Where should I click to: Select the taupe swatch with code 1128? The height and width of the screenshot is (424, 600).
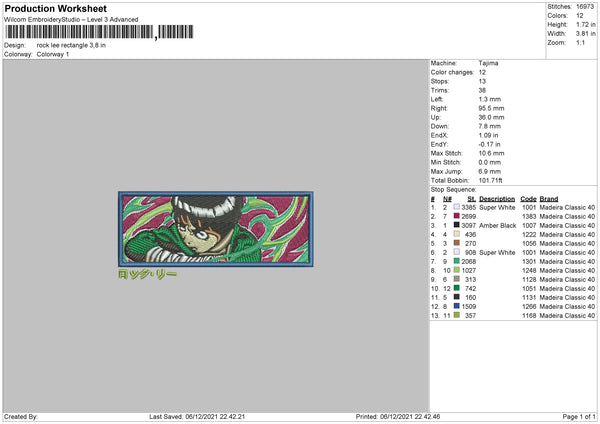tap(457, 279)
